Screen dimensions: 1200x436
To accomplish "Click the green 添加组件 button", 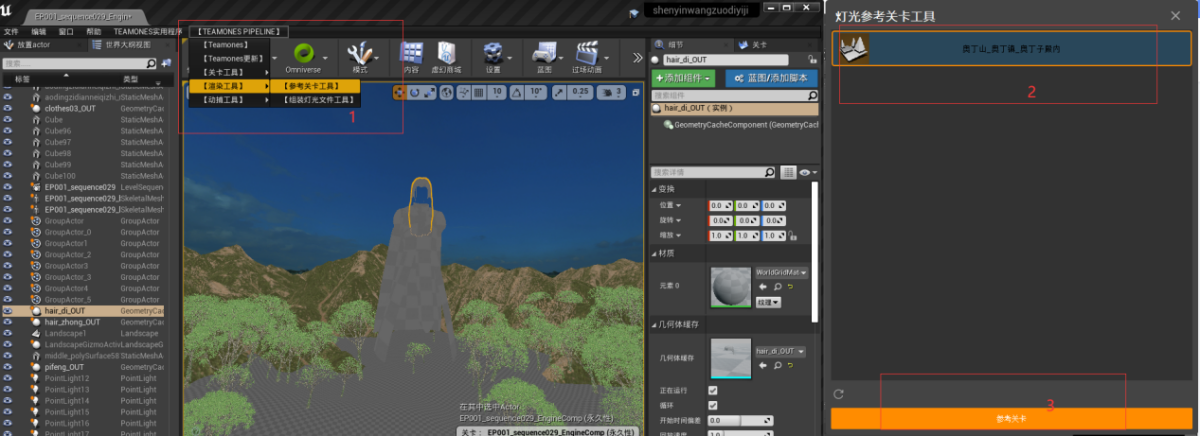I will [x=683, y=78].
